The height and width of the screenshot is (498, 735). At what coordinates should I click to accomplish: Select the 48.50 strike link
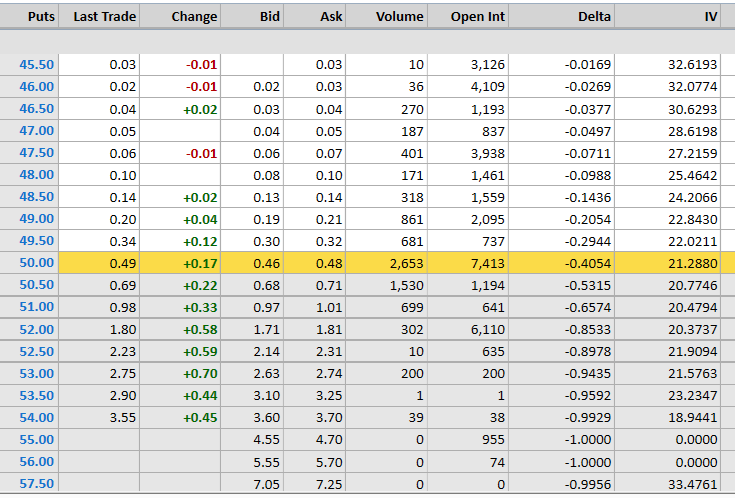click(x=37, y=196)
